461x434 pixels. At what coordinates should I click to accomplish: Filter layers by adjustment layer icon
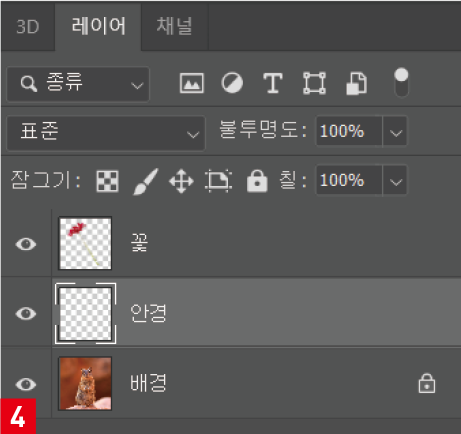pos(232,83)
